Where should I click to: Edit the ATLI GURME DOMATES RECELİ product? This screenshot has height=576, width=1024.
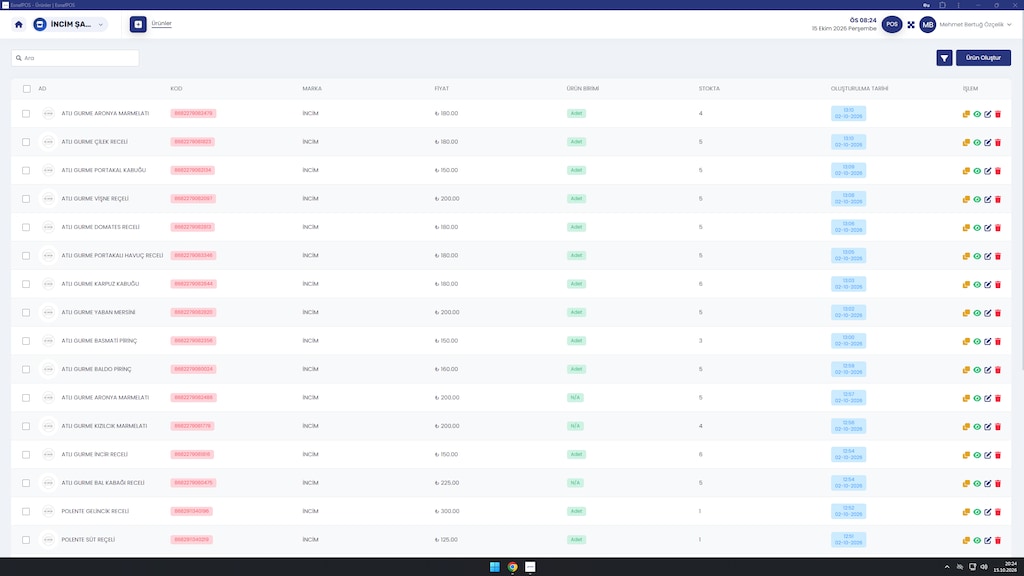(987, 228)
